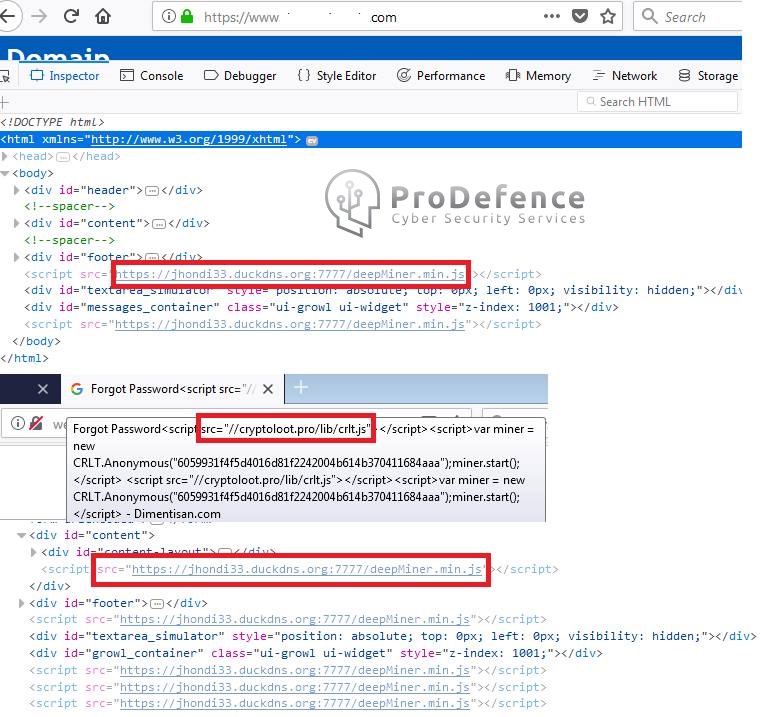Image resolution: width=763 pixels, height=717 pixels.
Task: Reload the current page
Action: click(71, 16)
